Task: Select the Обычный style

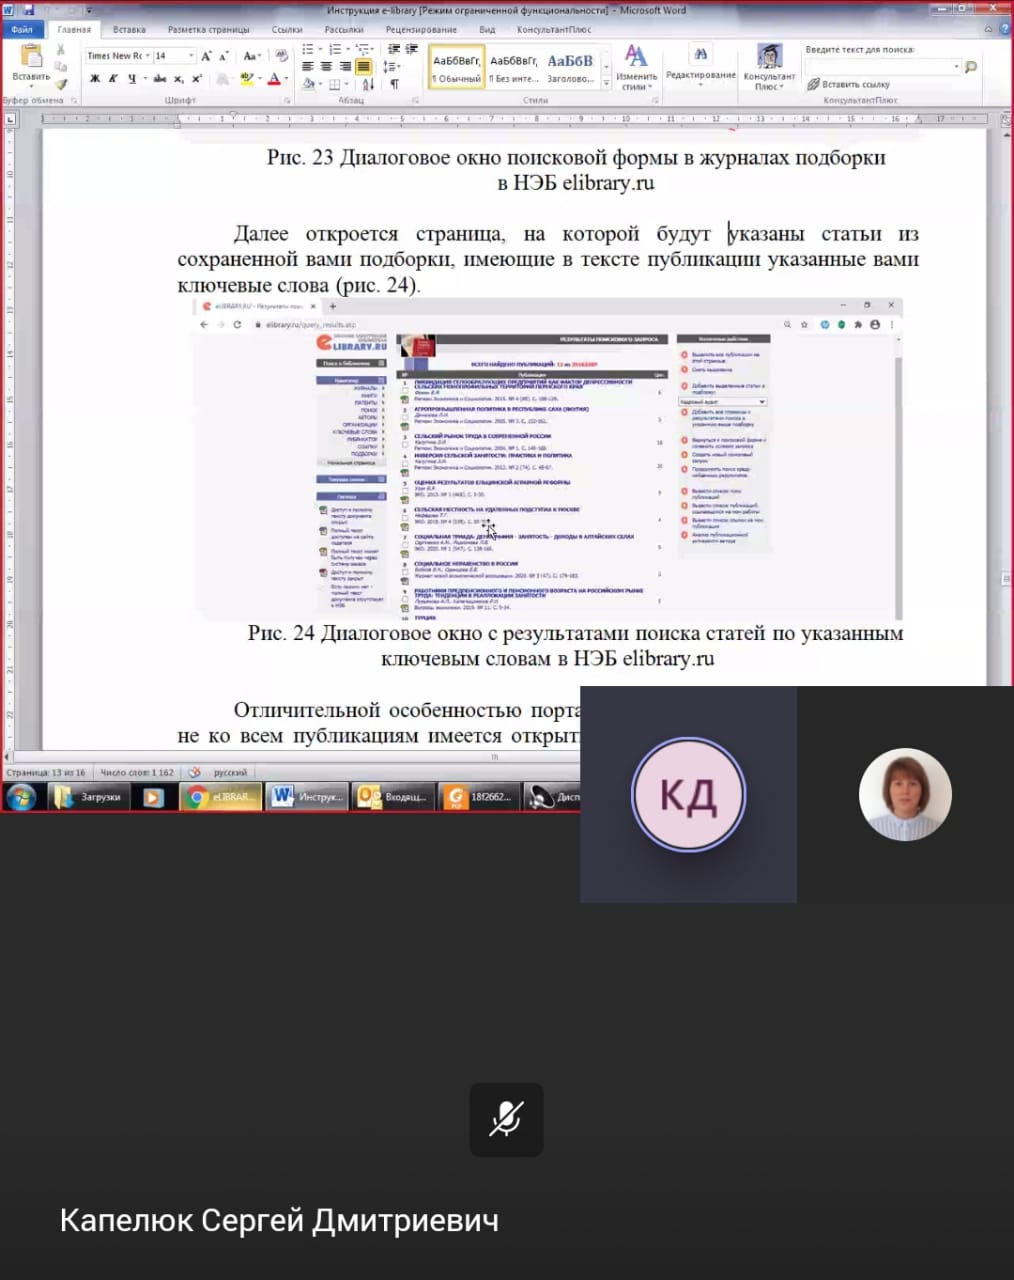Action: 457,67
